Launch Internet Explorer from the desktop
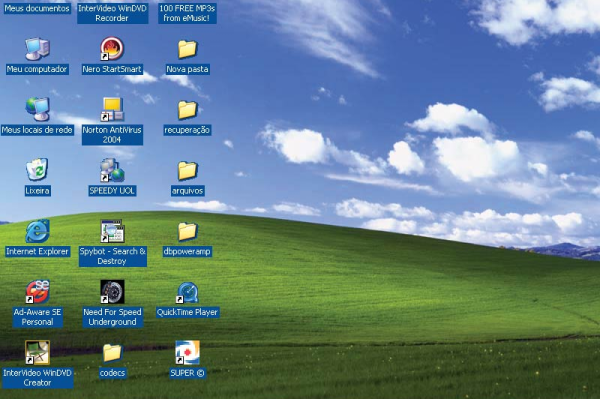The image size is (600, 399). [37, 231]
